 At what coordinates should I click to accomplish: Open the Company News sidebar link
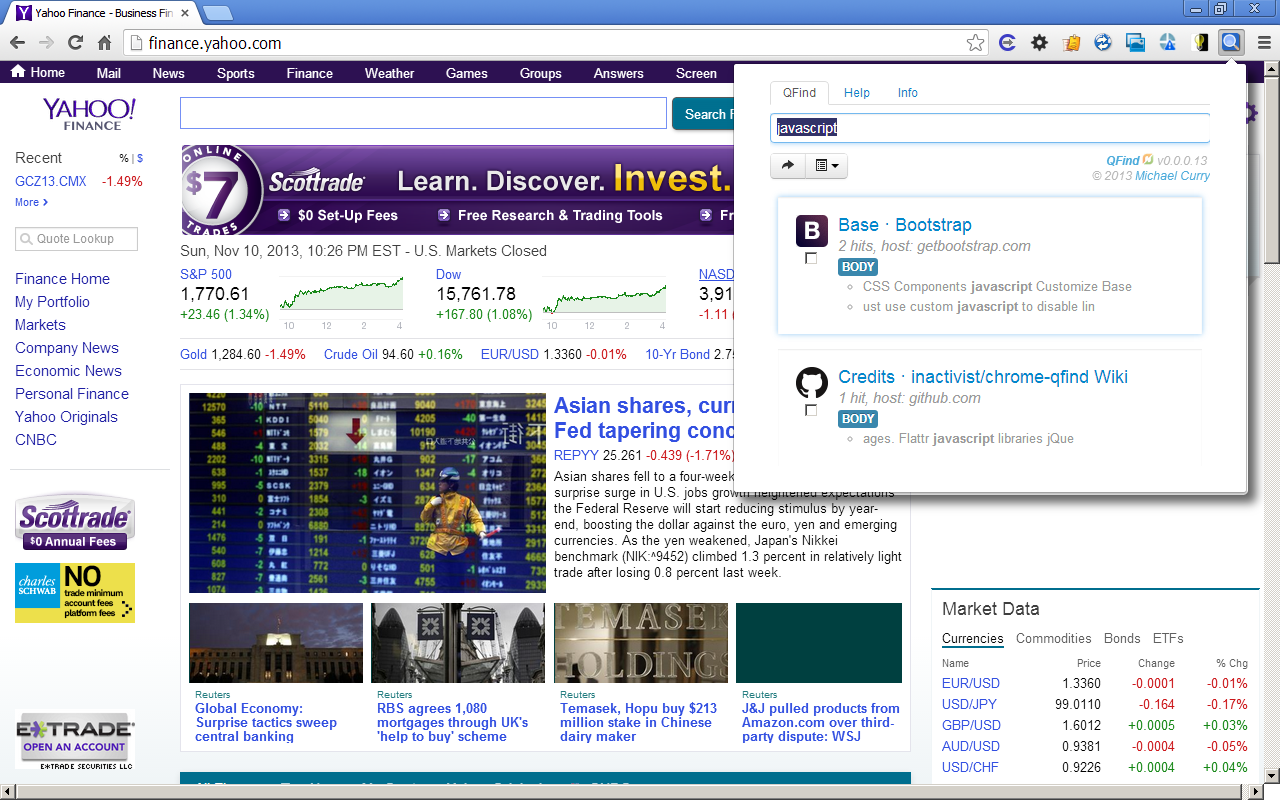tap(67, 348)
